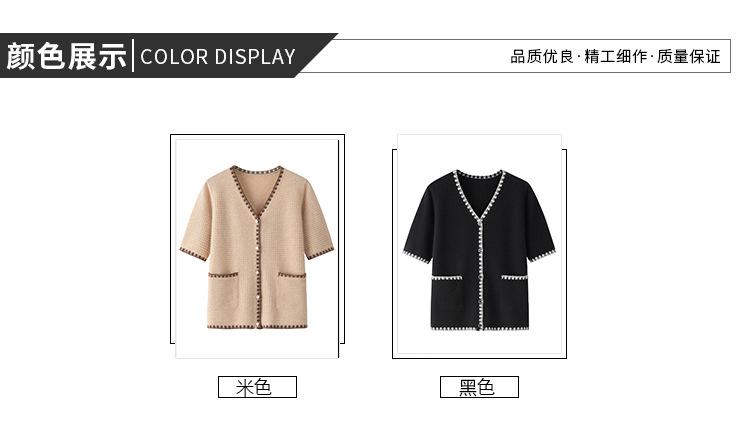This screenshot has height=435, width=750.
Task: Click the beige cardigan's V-neck collar
Action: pos(257,191)
